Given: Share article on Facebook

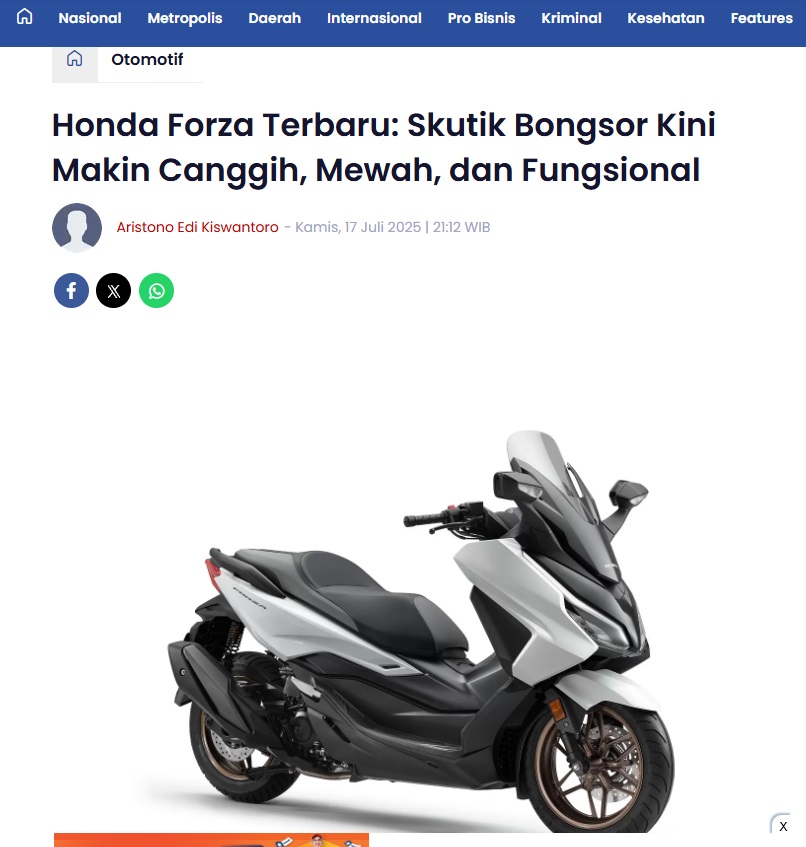Looking at the screenshot, I should pyautogui.click(x=71, y=291).
